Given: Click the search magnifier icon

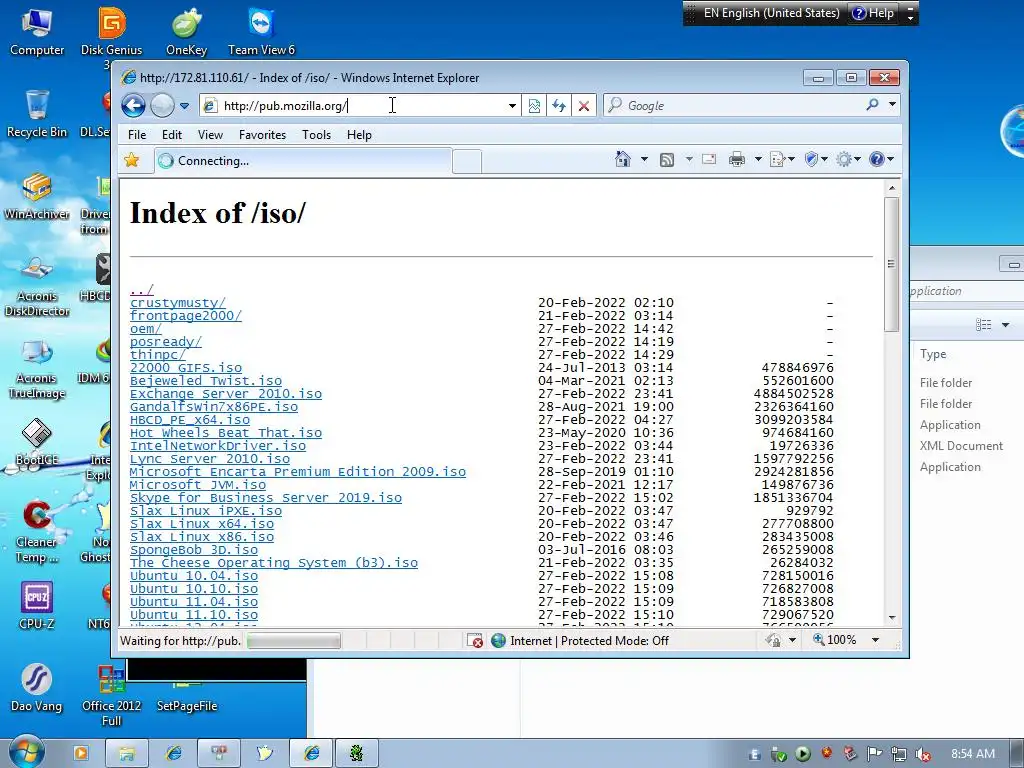Looking at the screenshot, I should (x=872, y=104).
